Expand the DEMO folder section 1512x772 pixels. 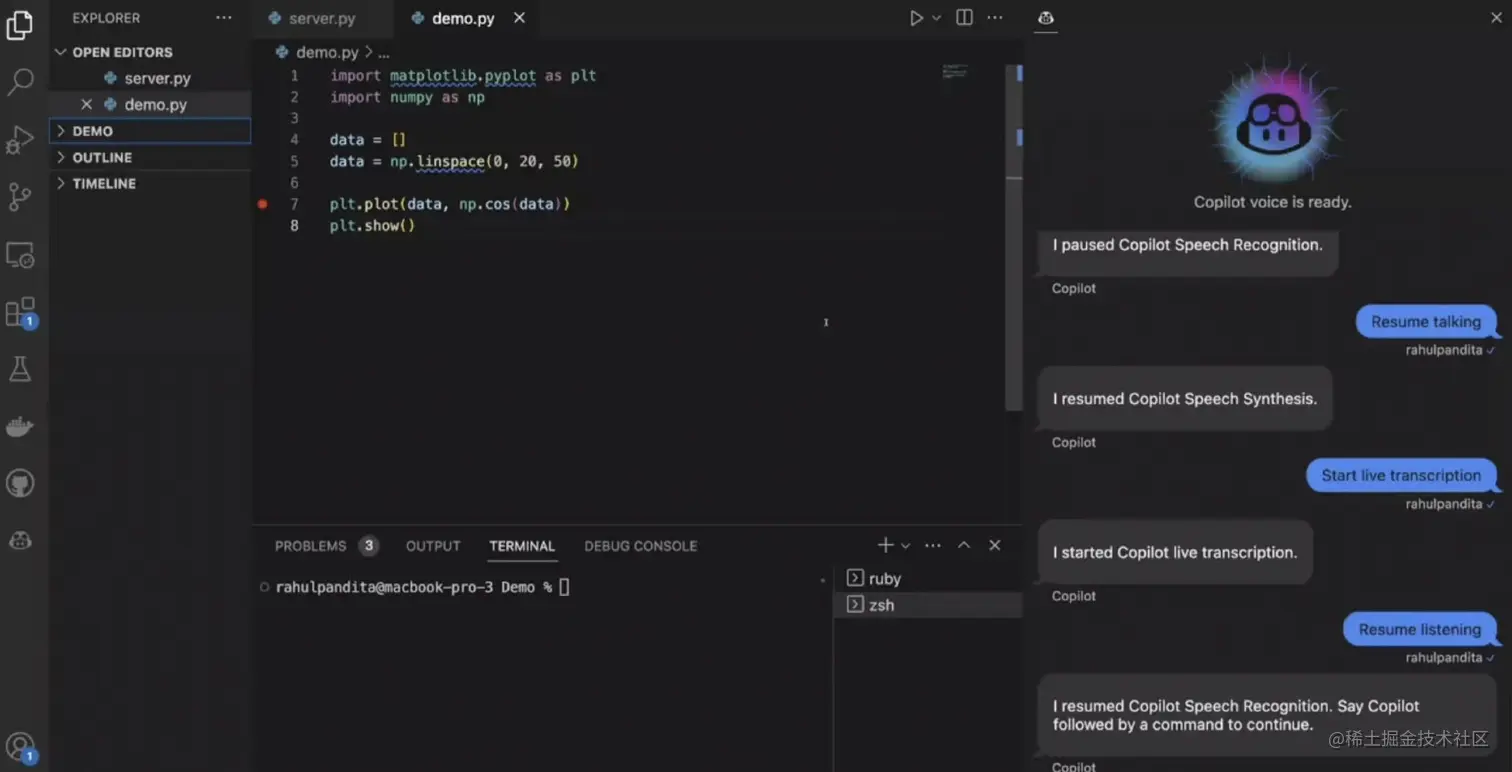click(150, 131)
